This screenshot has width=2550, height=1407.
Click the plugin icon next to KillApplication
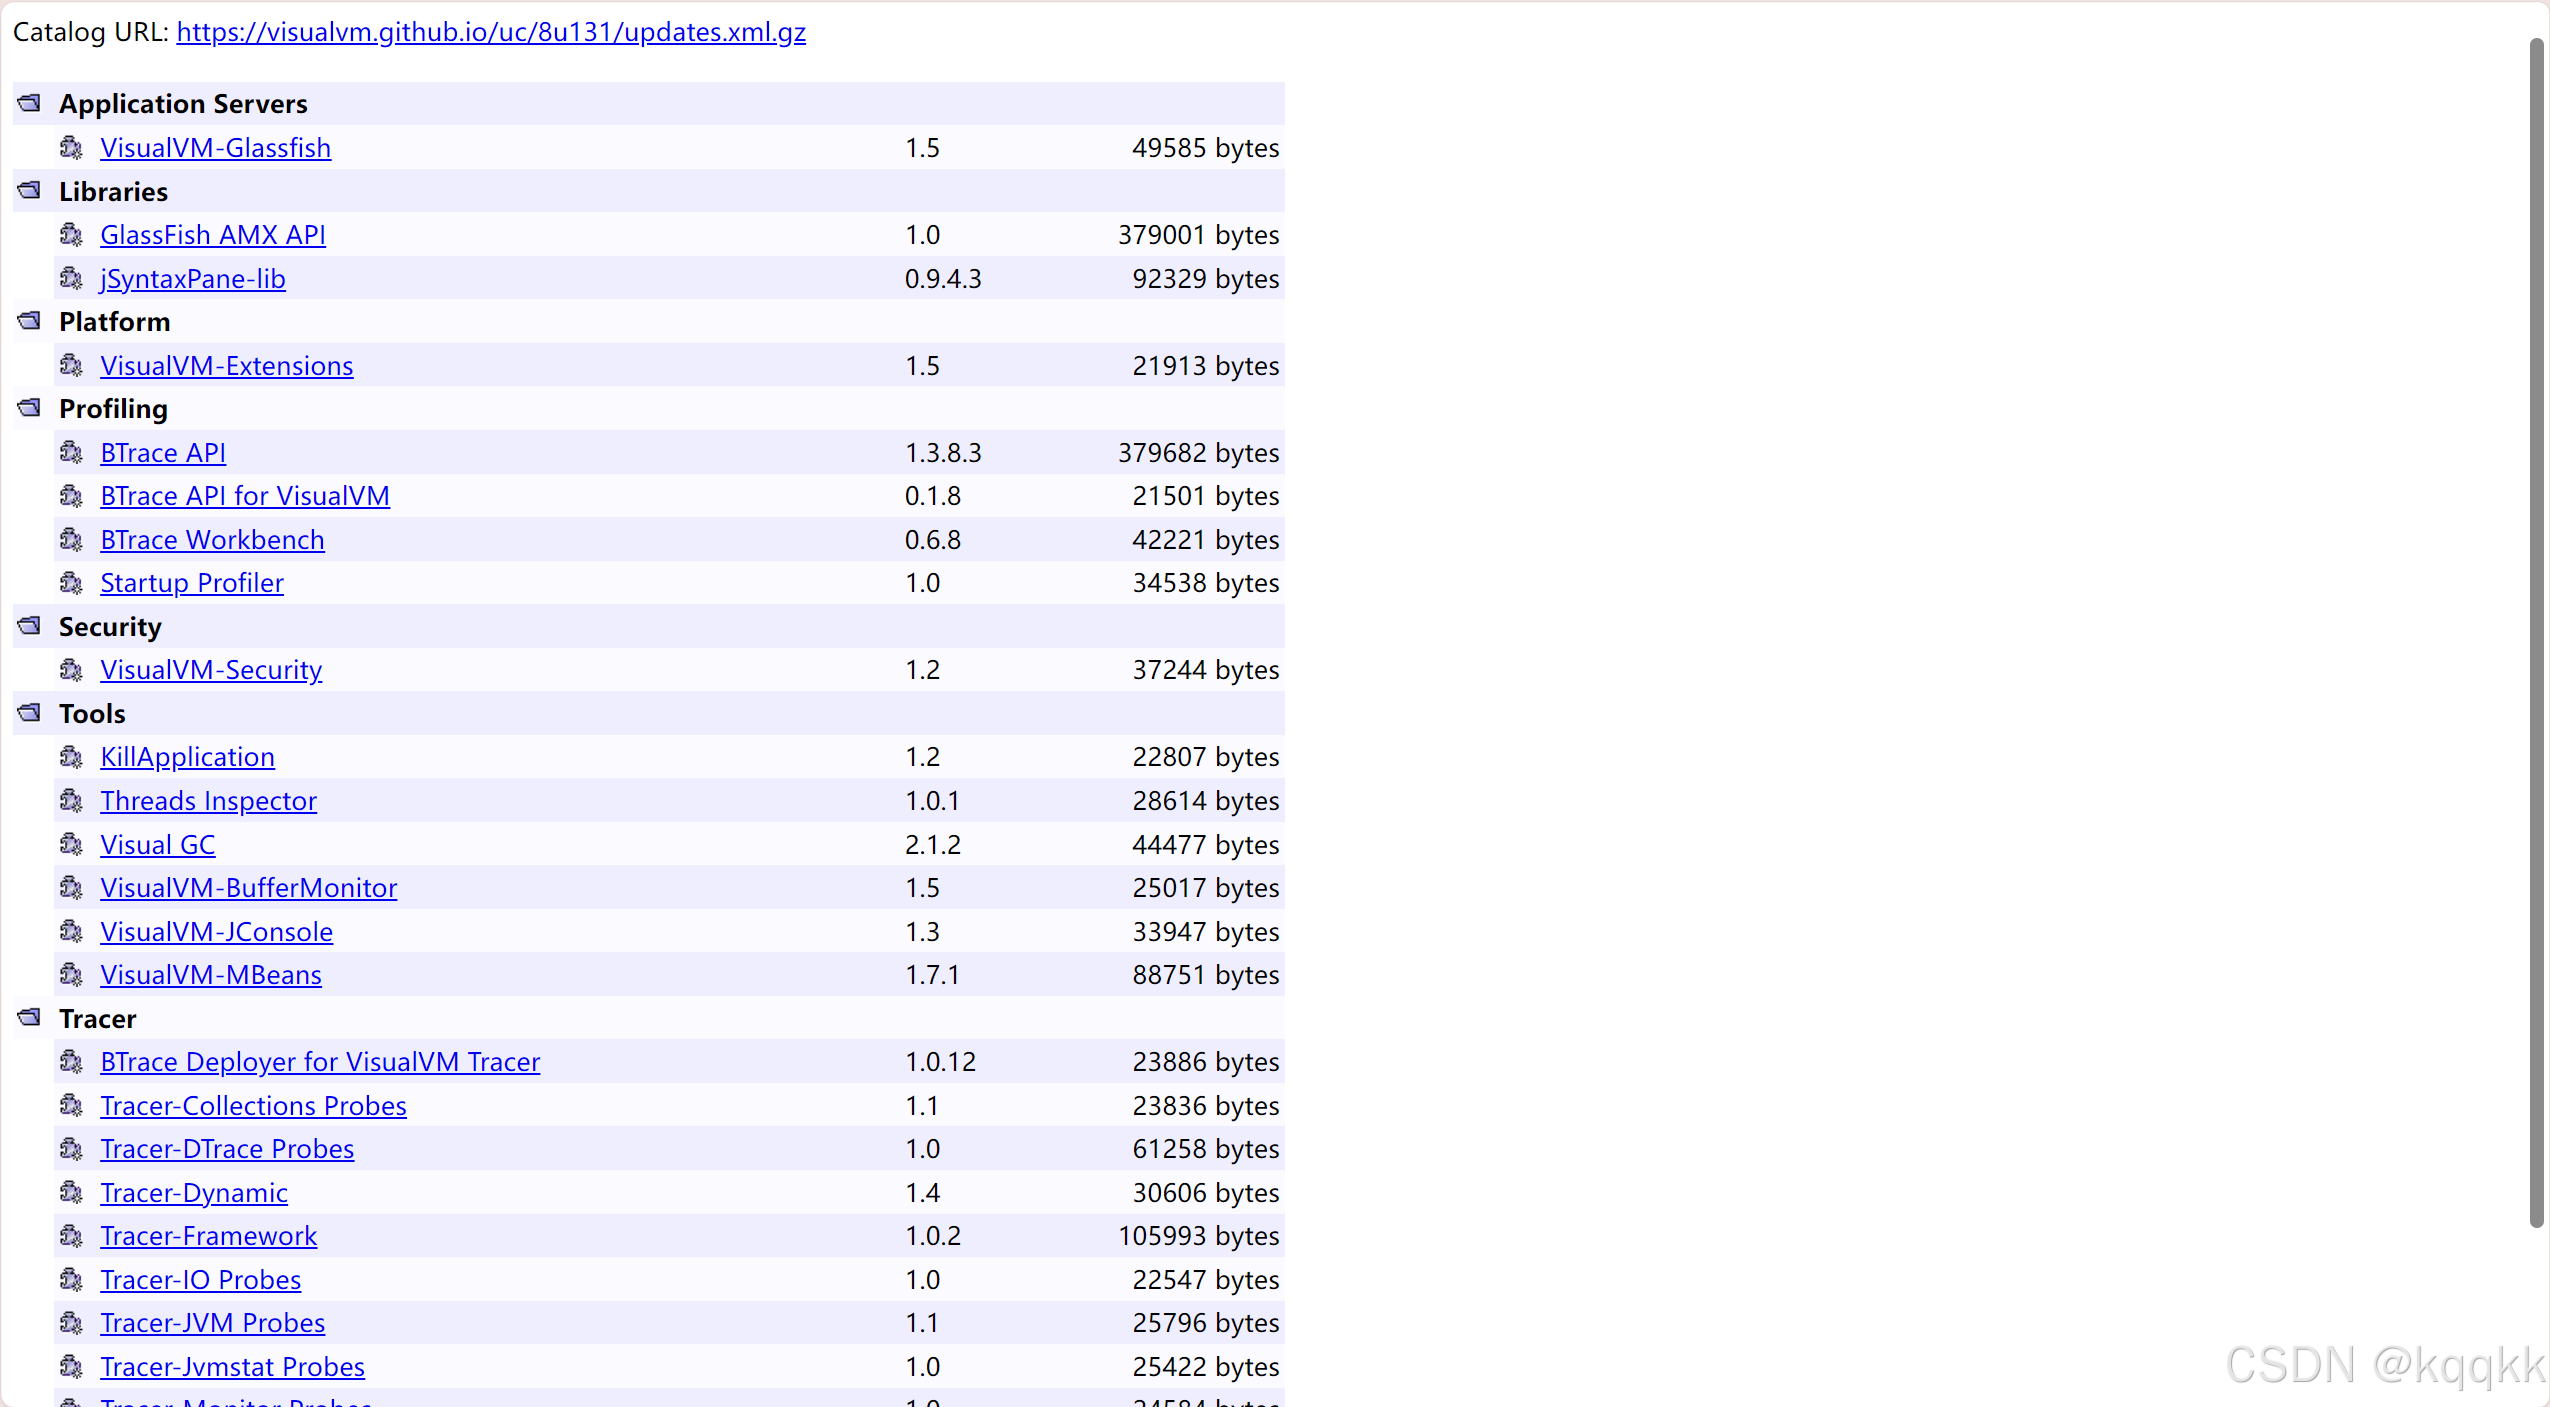coord(71,757)
